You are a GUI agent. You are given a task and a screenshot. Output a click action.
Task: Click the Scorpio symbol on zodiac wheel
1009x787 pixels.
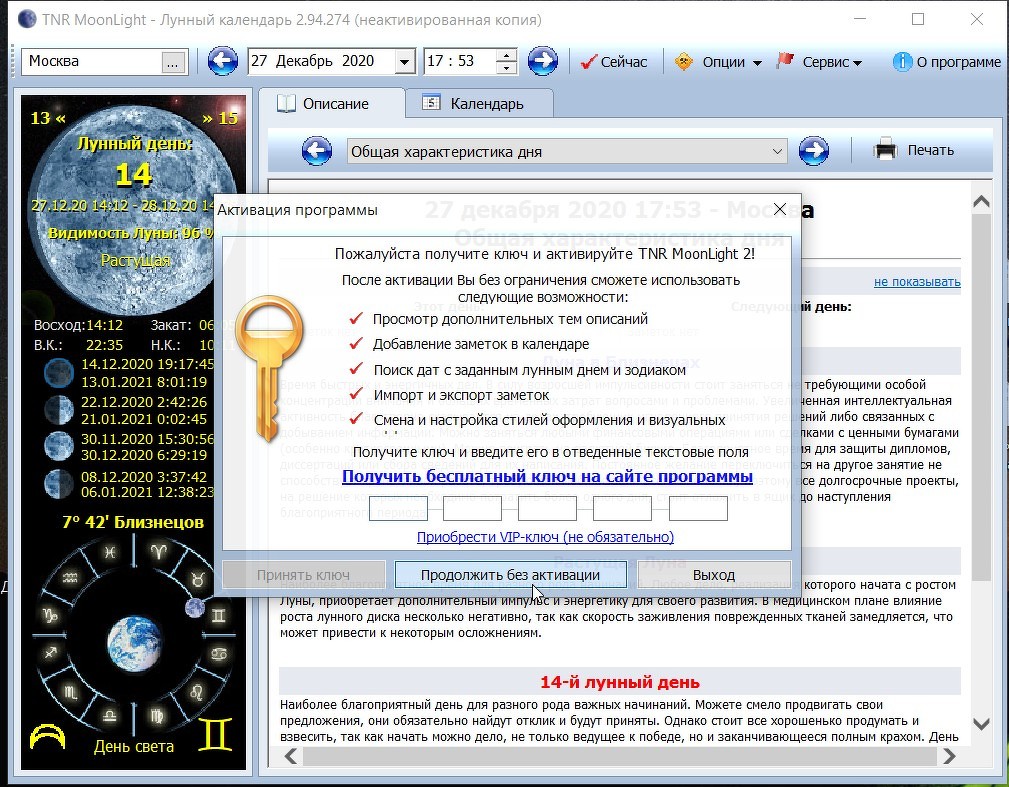click(71, 692)
